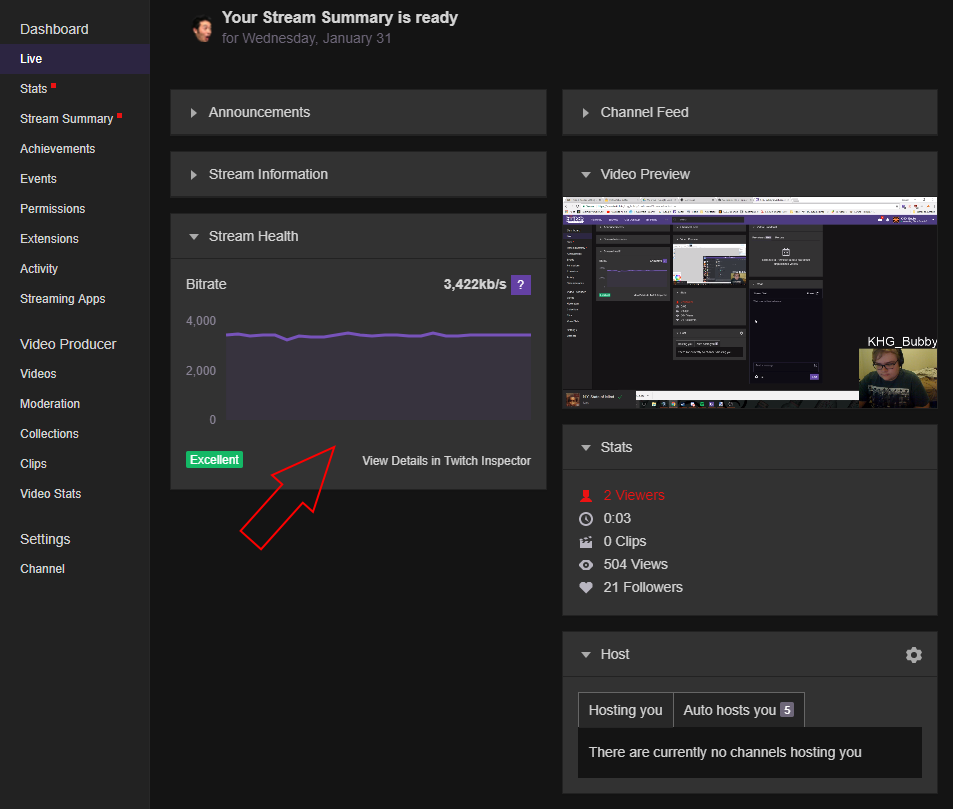Open Collections in the sidebar
The image size is (953, 809).
49,434
